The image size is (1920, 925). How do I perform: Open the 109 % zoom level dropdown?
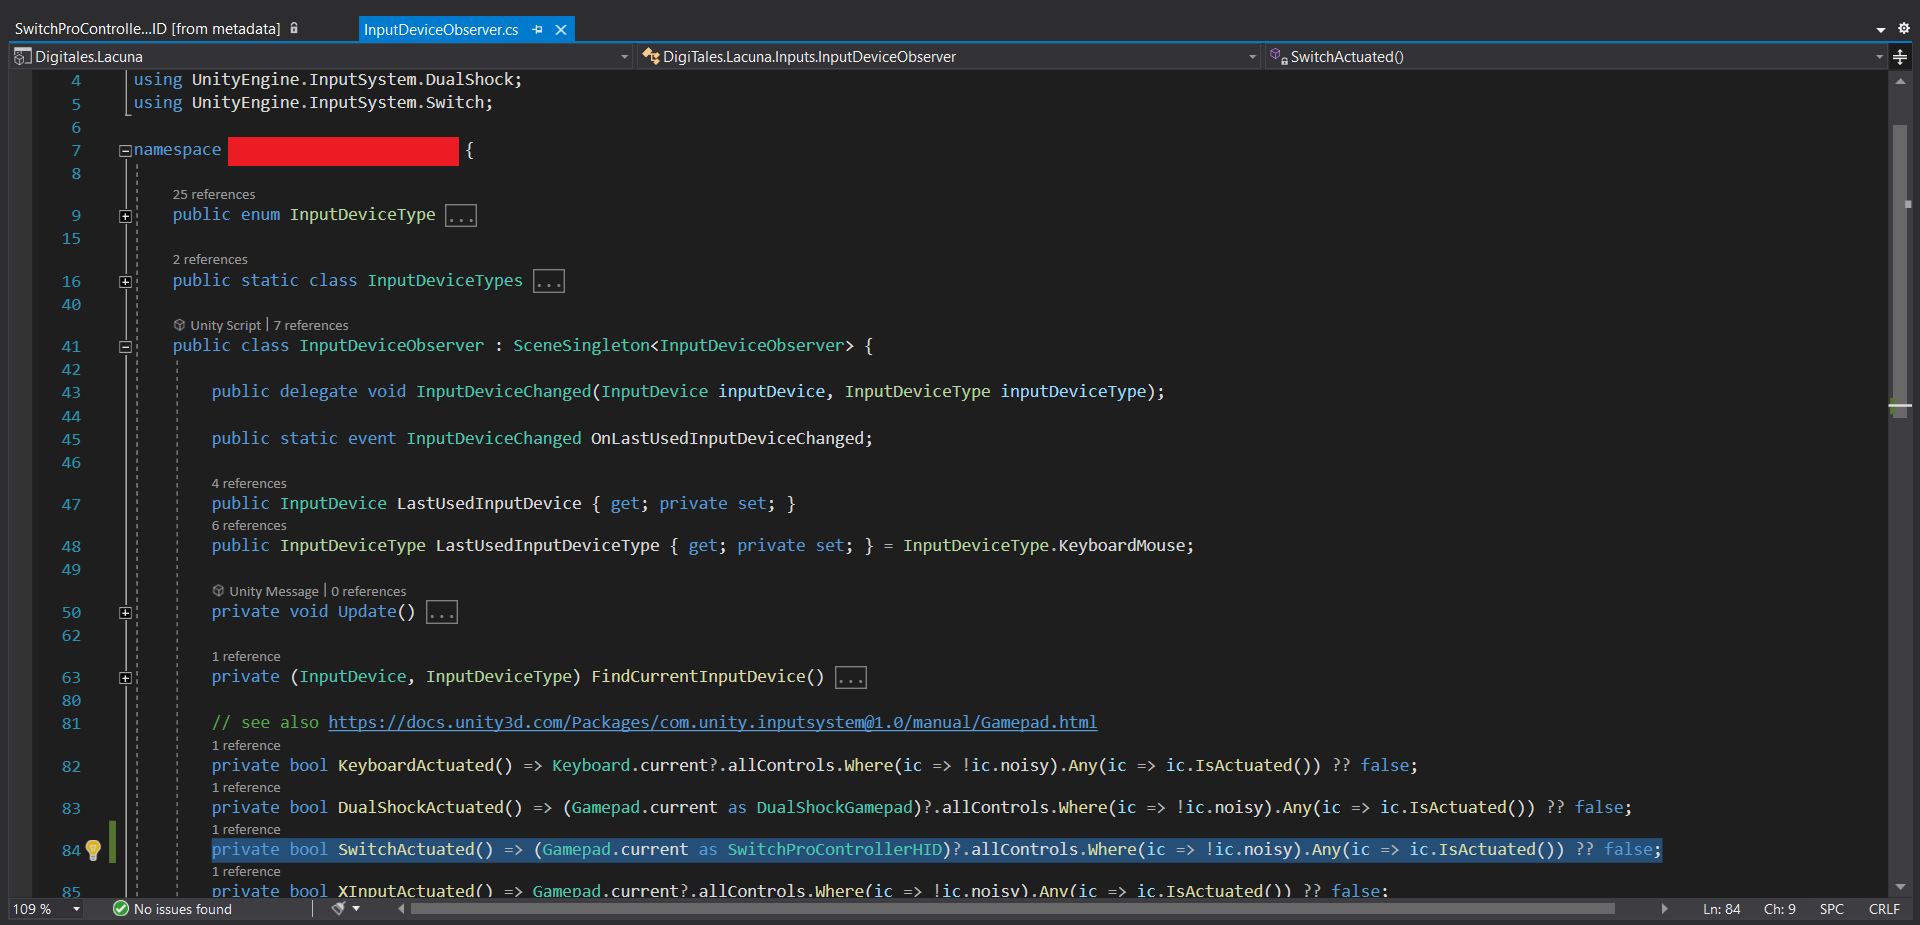pyautogui.click(x=76, y=909)
